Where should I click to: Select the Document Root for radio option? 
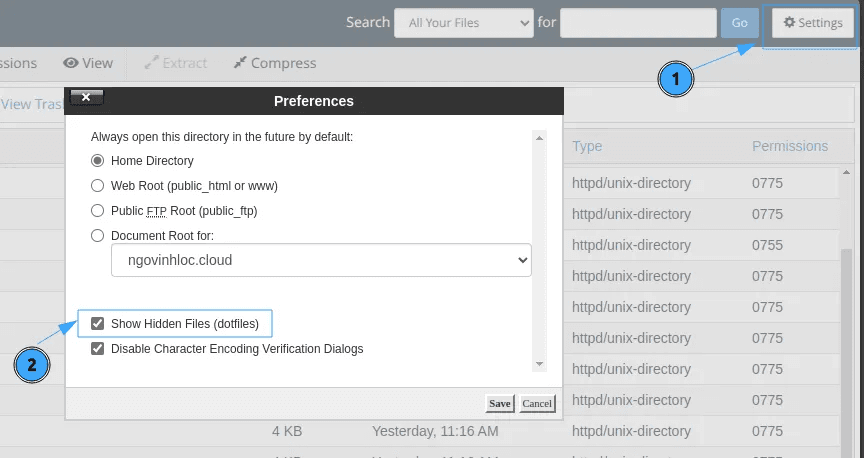97,236
